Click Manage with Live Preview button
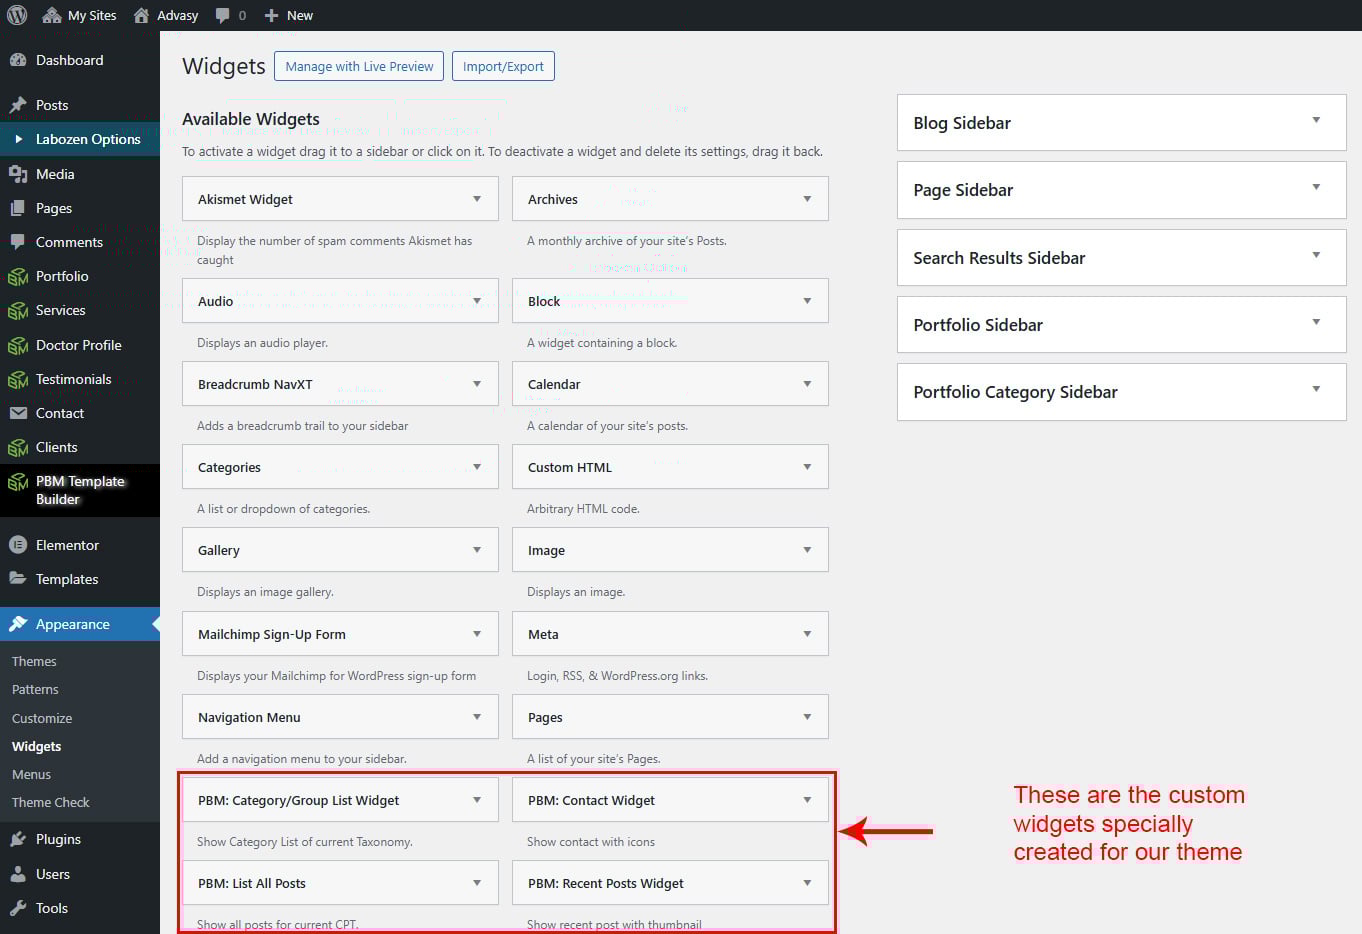This screenshot has width=1362, height=934. point(359,66)
